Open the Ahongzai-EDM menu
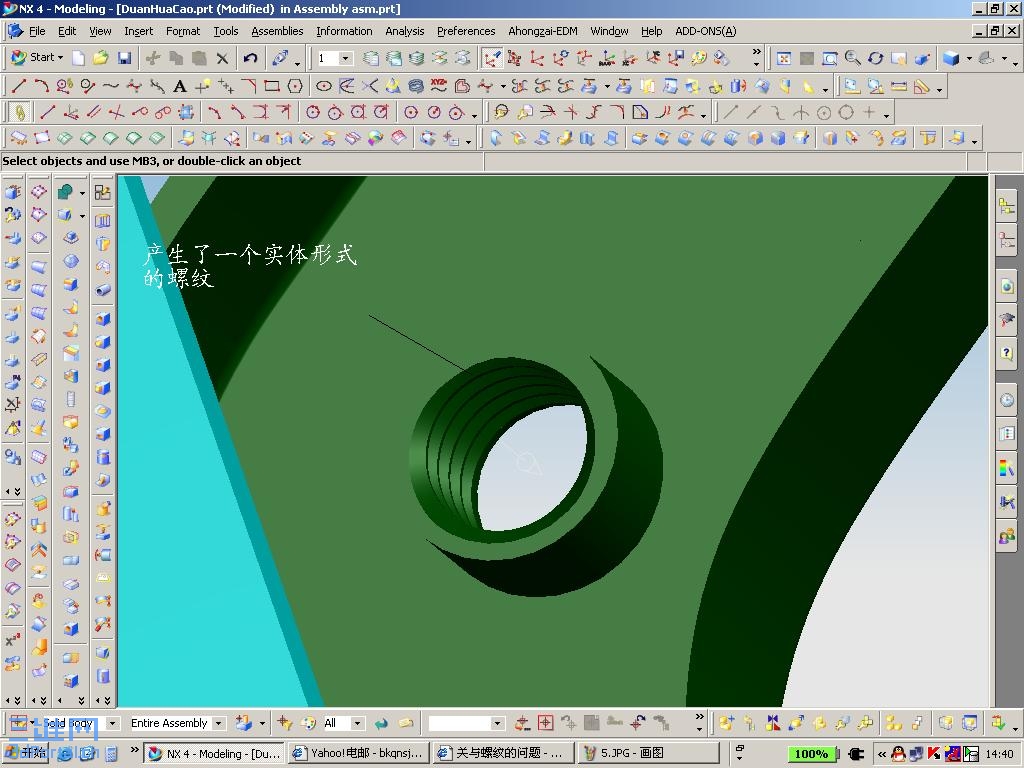Image resolution: width=1024 pixels, height=768 pixels. pyautogui.click(x=543, y=31)
